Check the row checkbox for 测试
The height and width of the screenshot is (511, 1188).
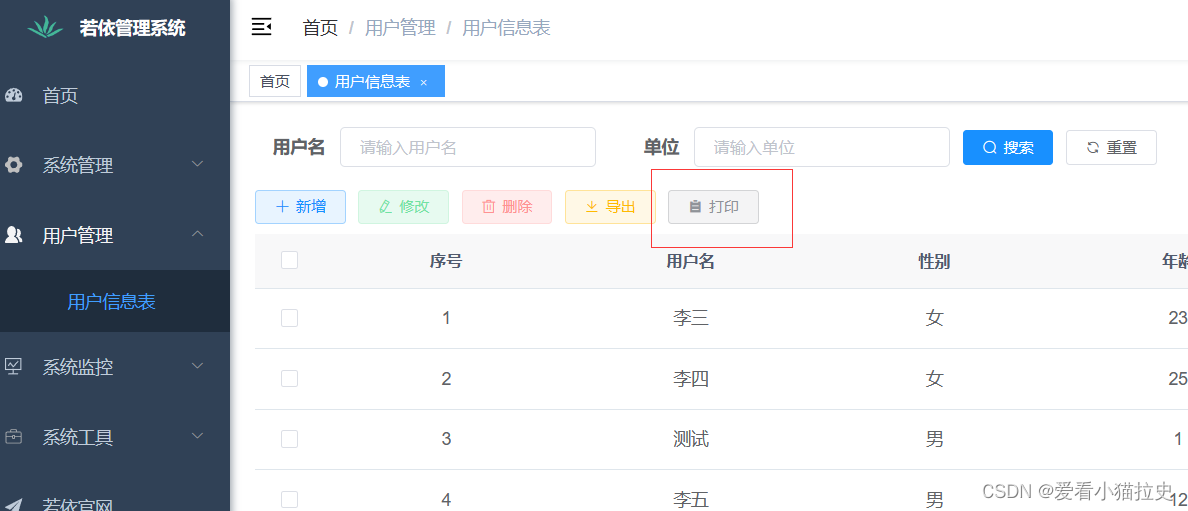tap(289, 439)
